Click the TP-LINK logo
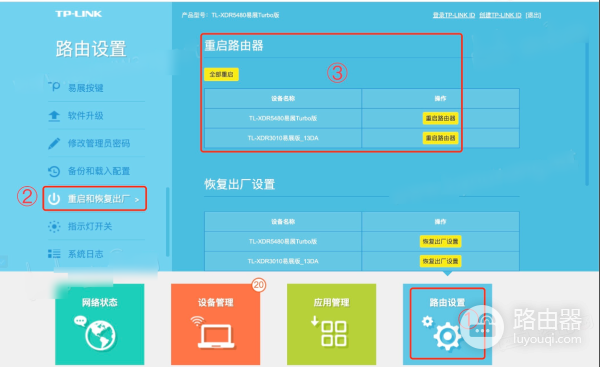Image resolution: width=600 pixels, height=367 pixels. pos(78,14)
